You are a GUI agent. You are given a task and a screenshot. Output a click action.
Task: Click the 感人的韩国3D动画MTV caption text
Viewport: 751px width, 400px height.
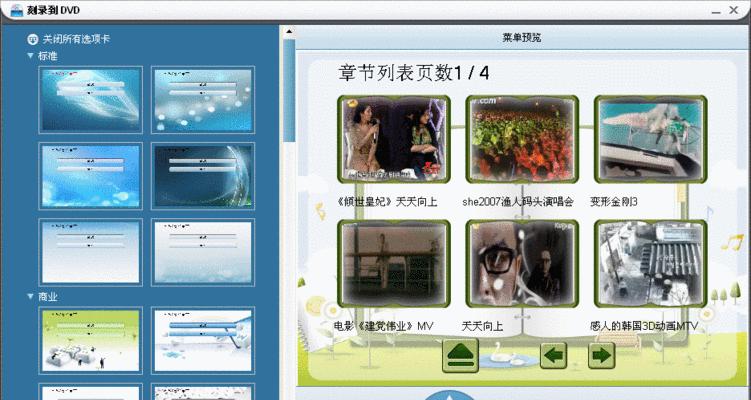pos(644,326)
